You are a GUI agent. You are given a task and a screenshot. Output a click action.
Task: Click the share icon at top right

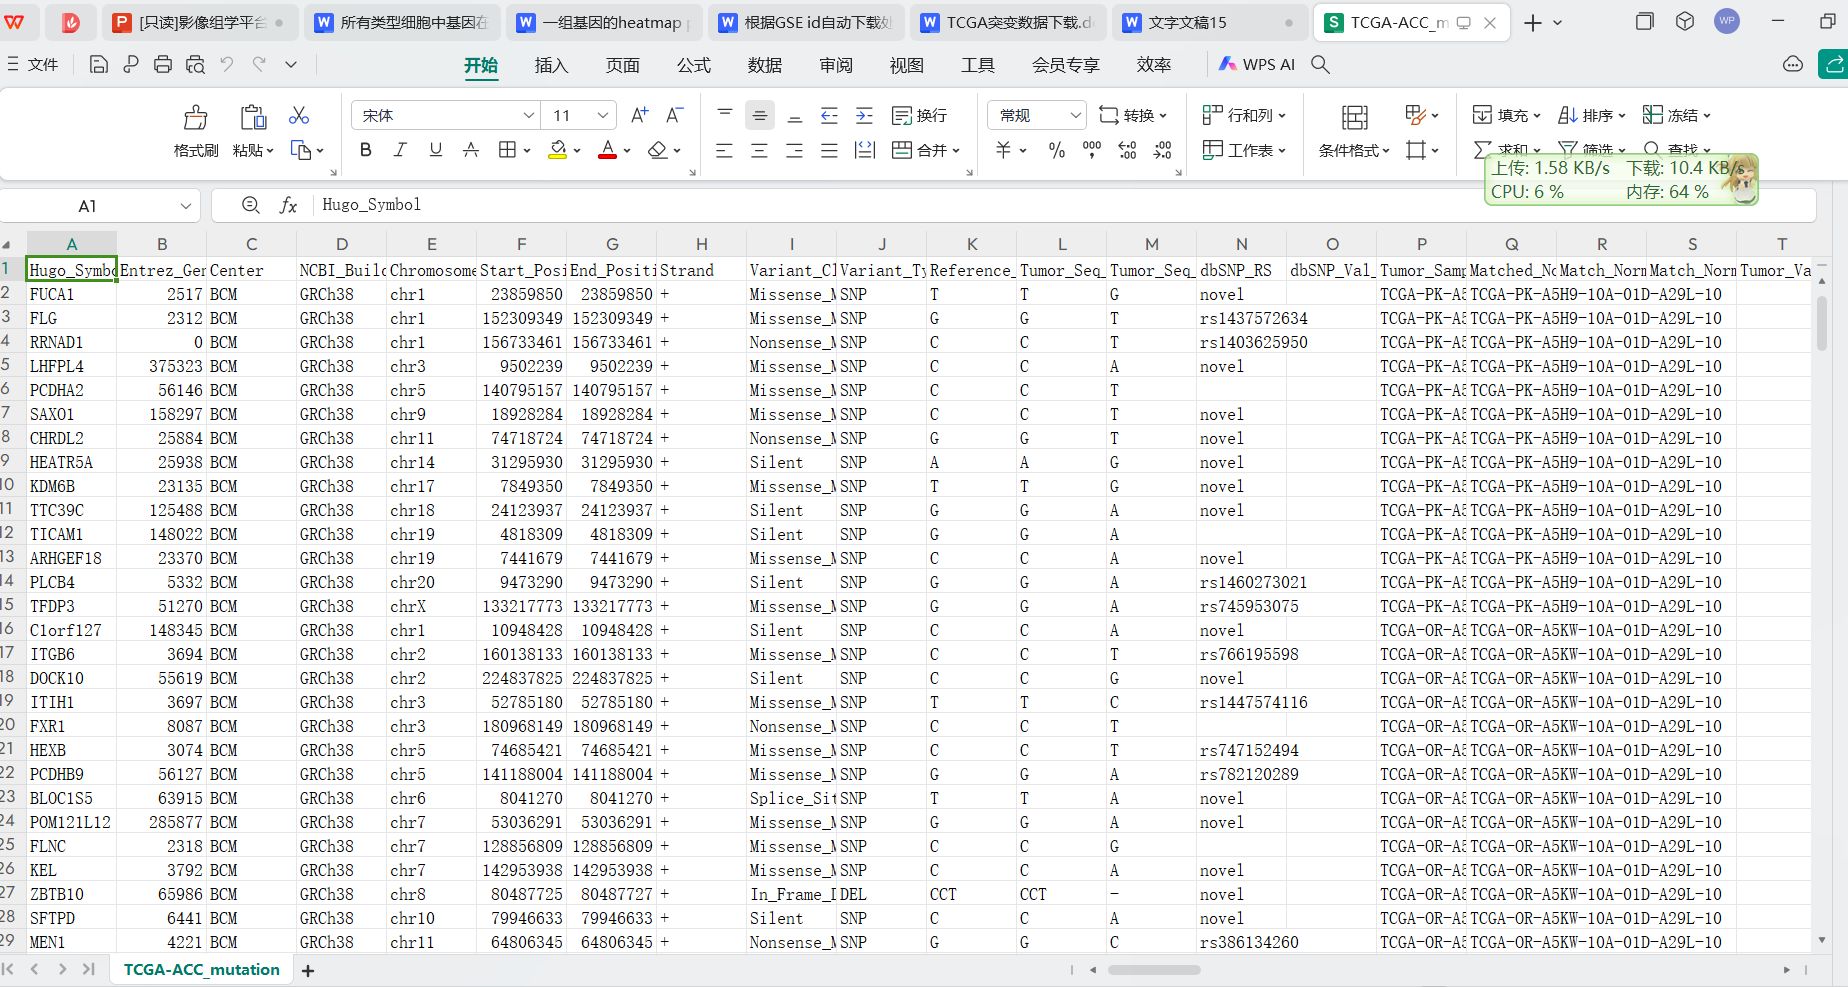click(1834, 64)
